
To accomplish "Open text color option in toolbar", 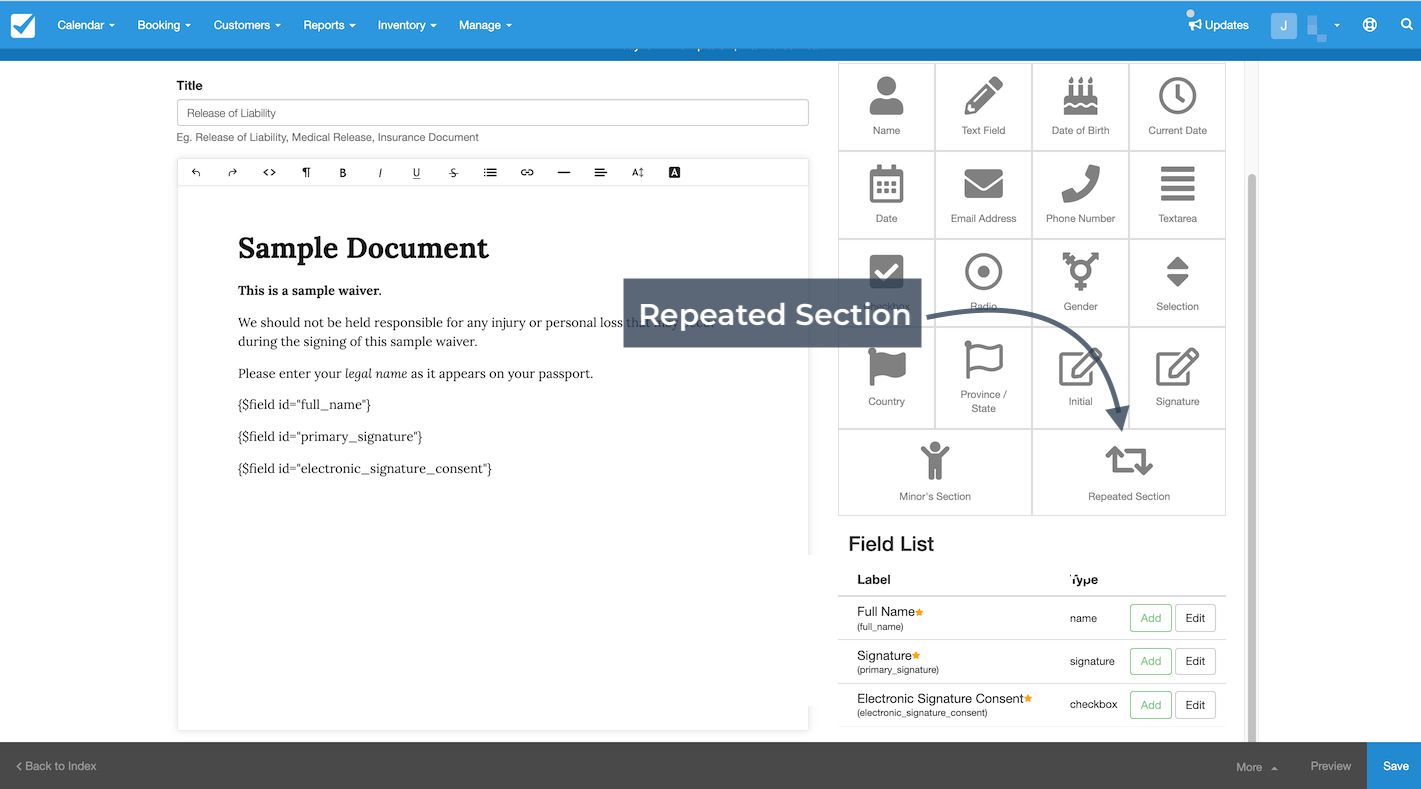I will [674, 173].
